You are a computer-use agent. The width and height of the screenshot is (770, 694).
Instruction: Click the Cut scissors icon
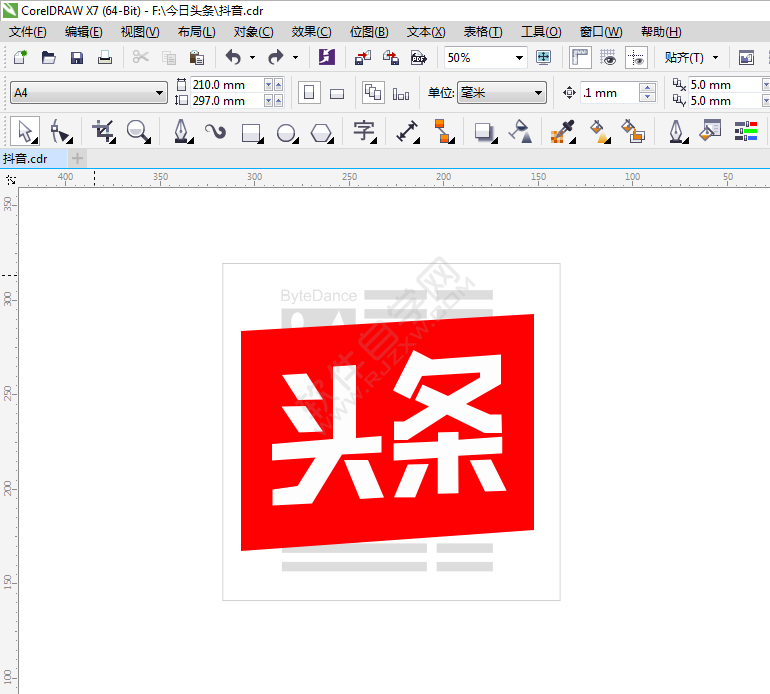point(140,58)
